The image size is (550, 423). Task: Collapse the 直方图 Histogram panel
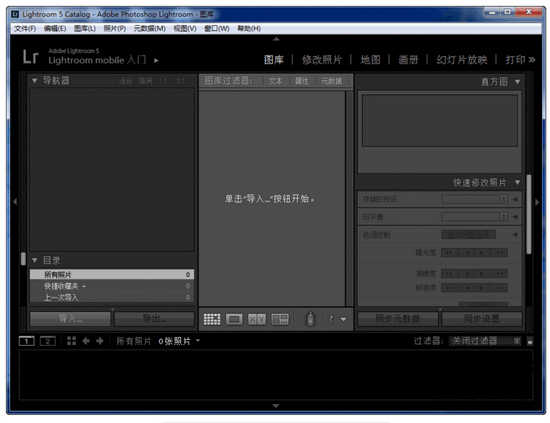click(x=518, y=82)
